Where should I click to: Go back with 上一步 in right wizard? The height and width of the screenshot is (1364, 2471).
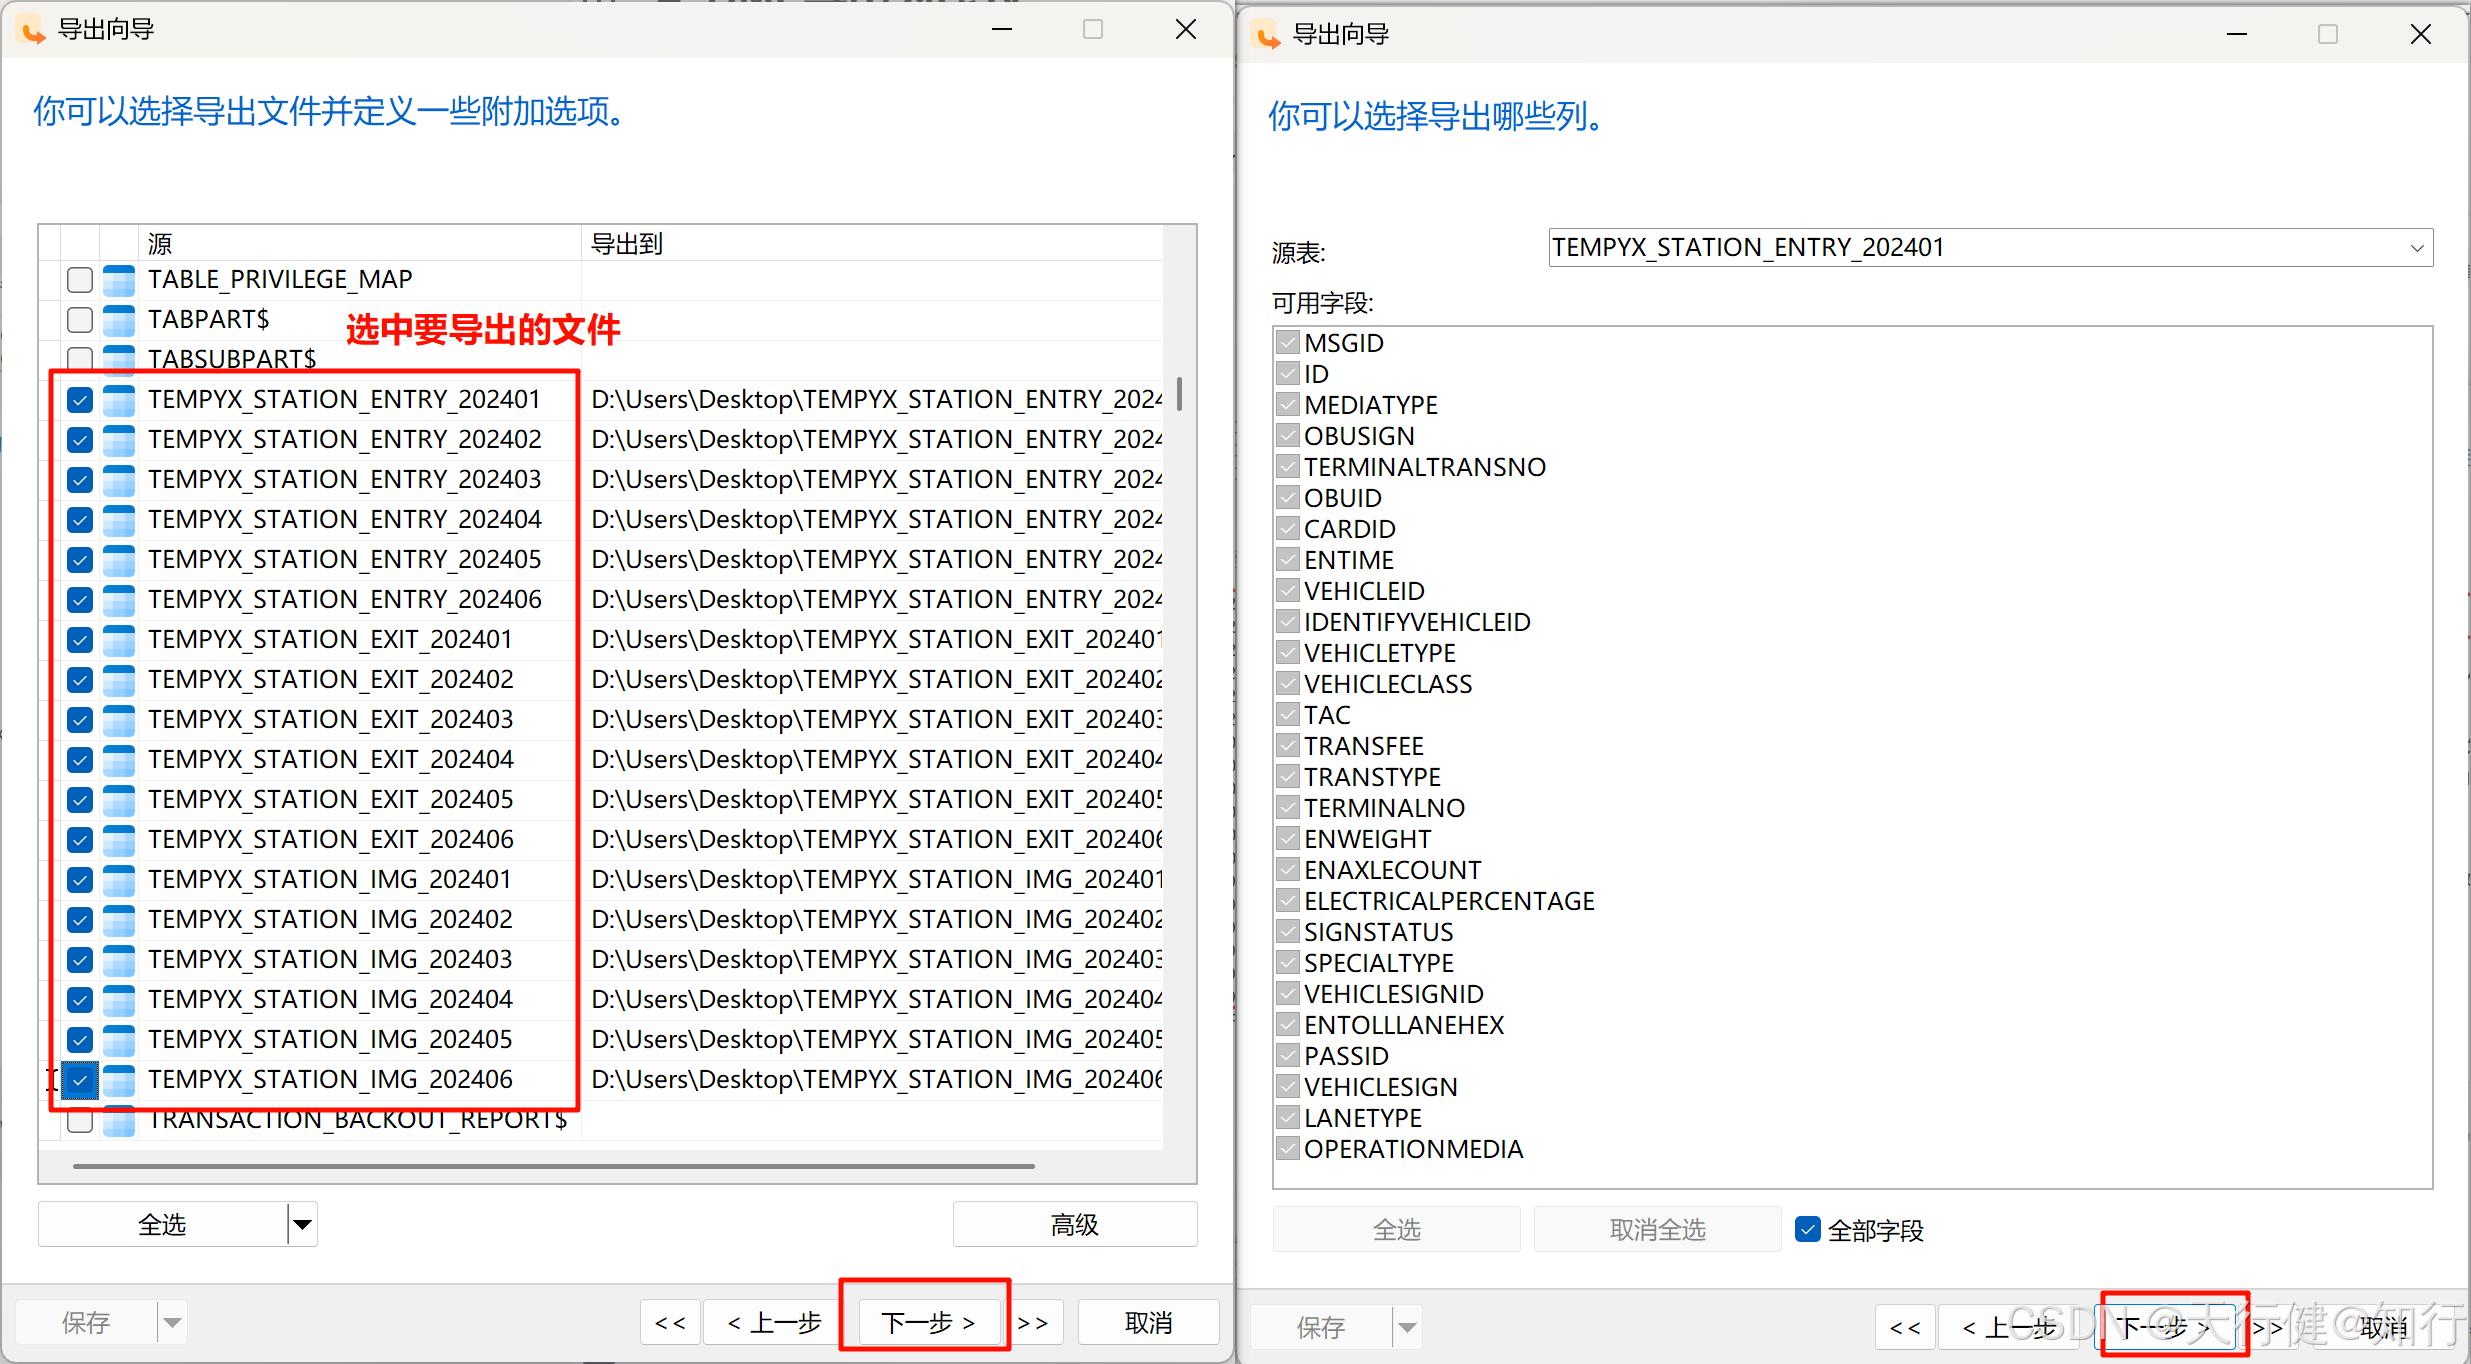click(2010, 1328)
